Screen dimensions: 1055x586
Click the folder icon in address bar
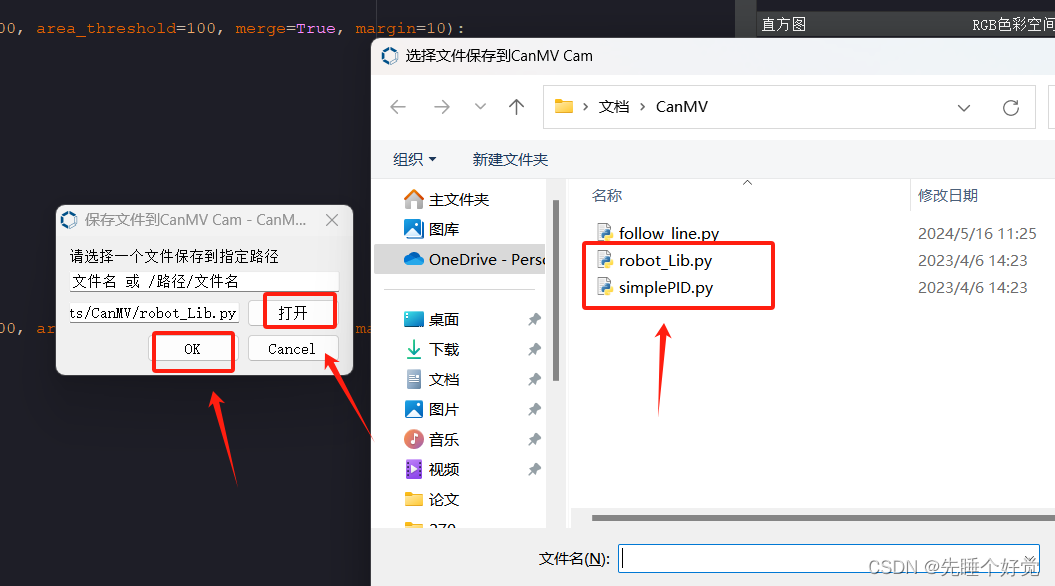(563, 106)
